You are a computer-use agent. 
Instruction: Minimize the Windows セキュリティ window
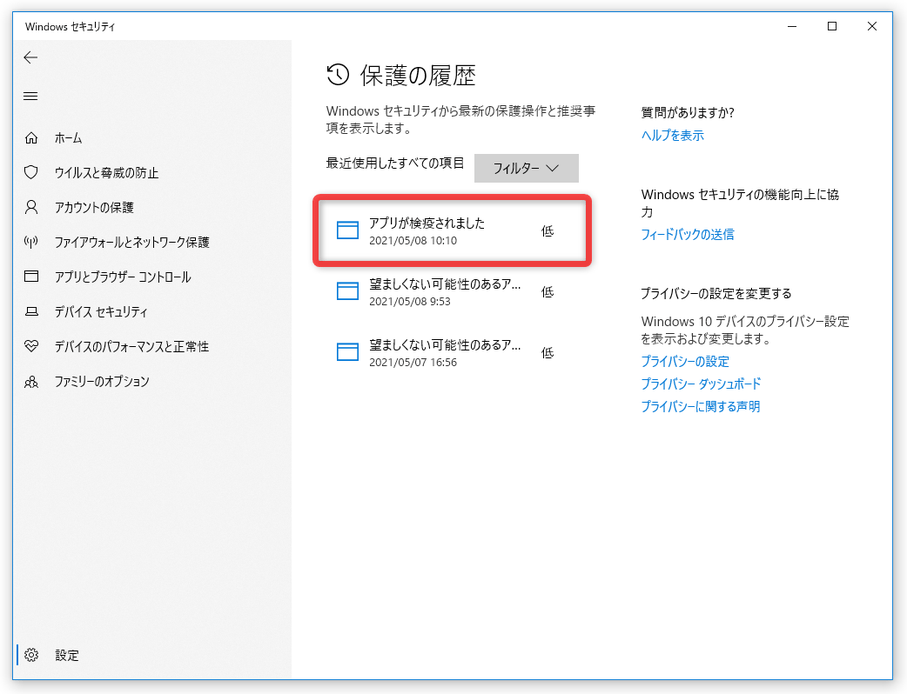tap(792, 26)
